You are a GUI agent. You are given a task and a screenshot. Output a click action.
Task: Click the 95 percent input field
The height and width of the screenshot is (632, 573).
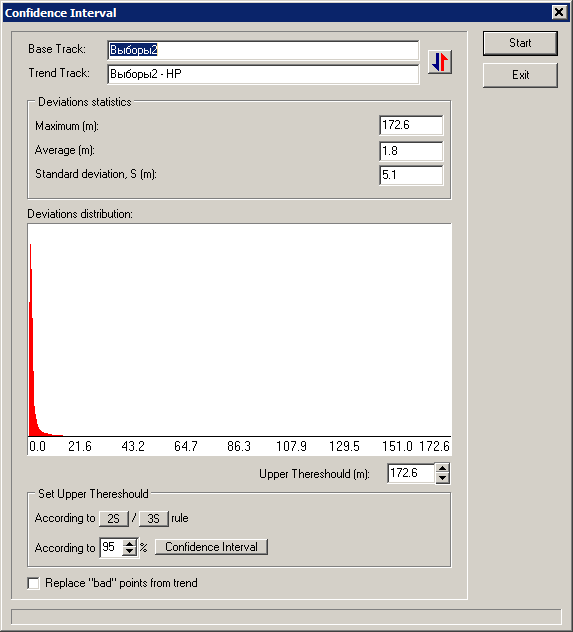(x=111, y=547)
